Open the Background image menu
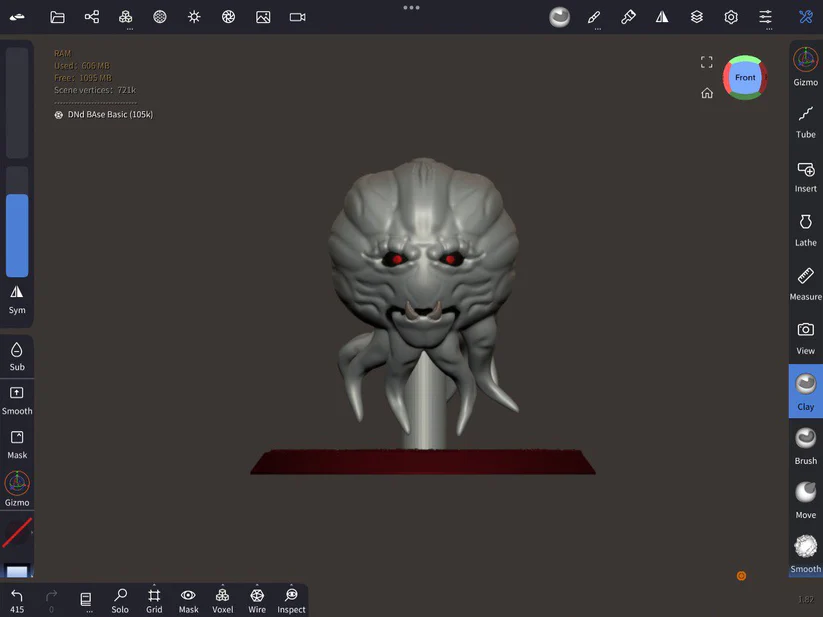Screen dimensions: 823x617 pyautogui.click(x=263, y=17)
